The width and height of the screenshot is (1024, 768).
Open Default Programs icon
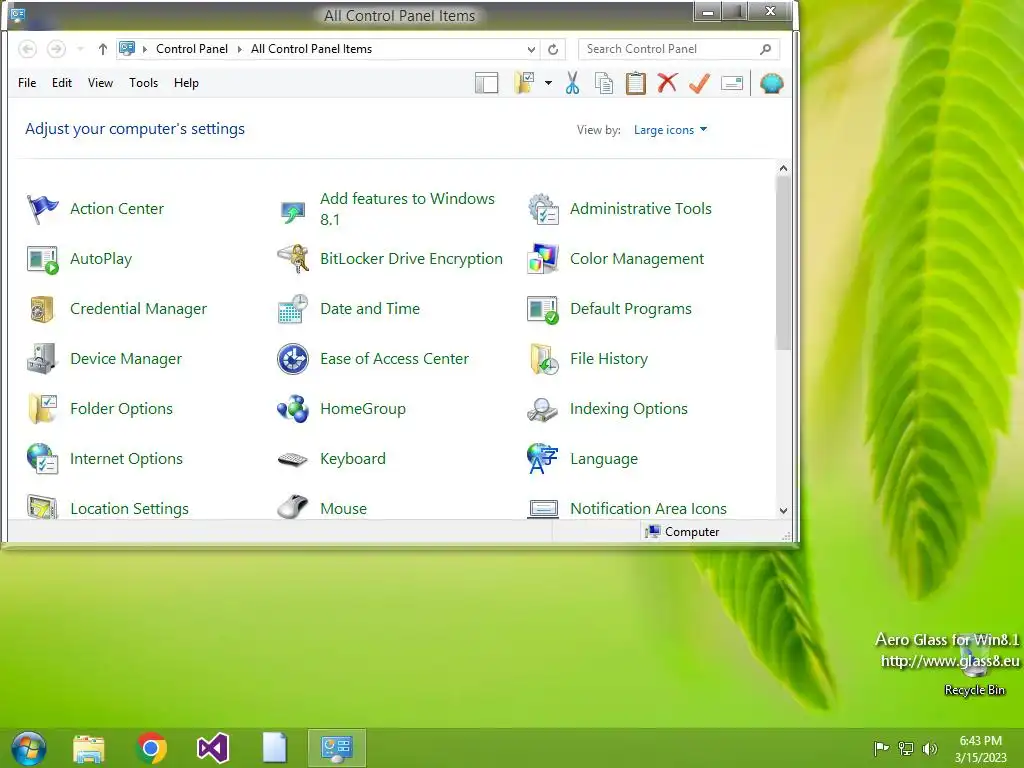pos(543,309)
